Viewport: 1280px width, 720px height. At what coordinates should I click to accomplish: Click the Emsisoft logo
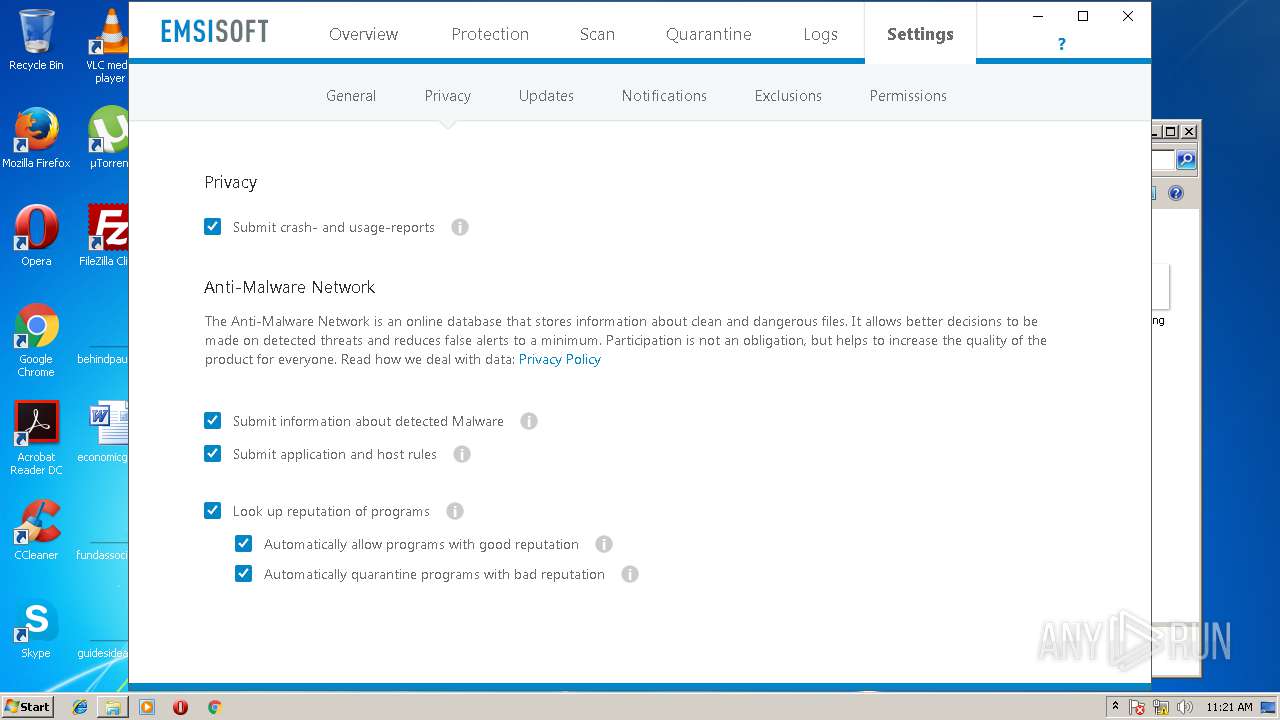pos(215,32)
